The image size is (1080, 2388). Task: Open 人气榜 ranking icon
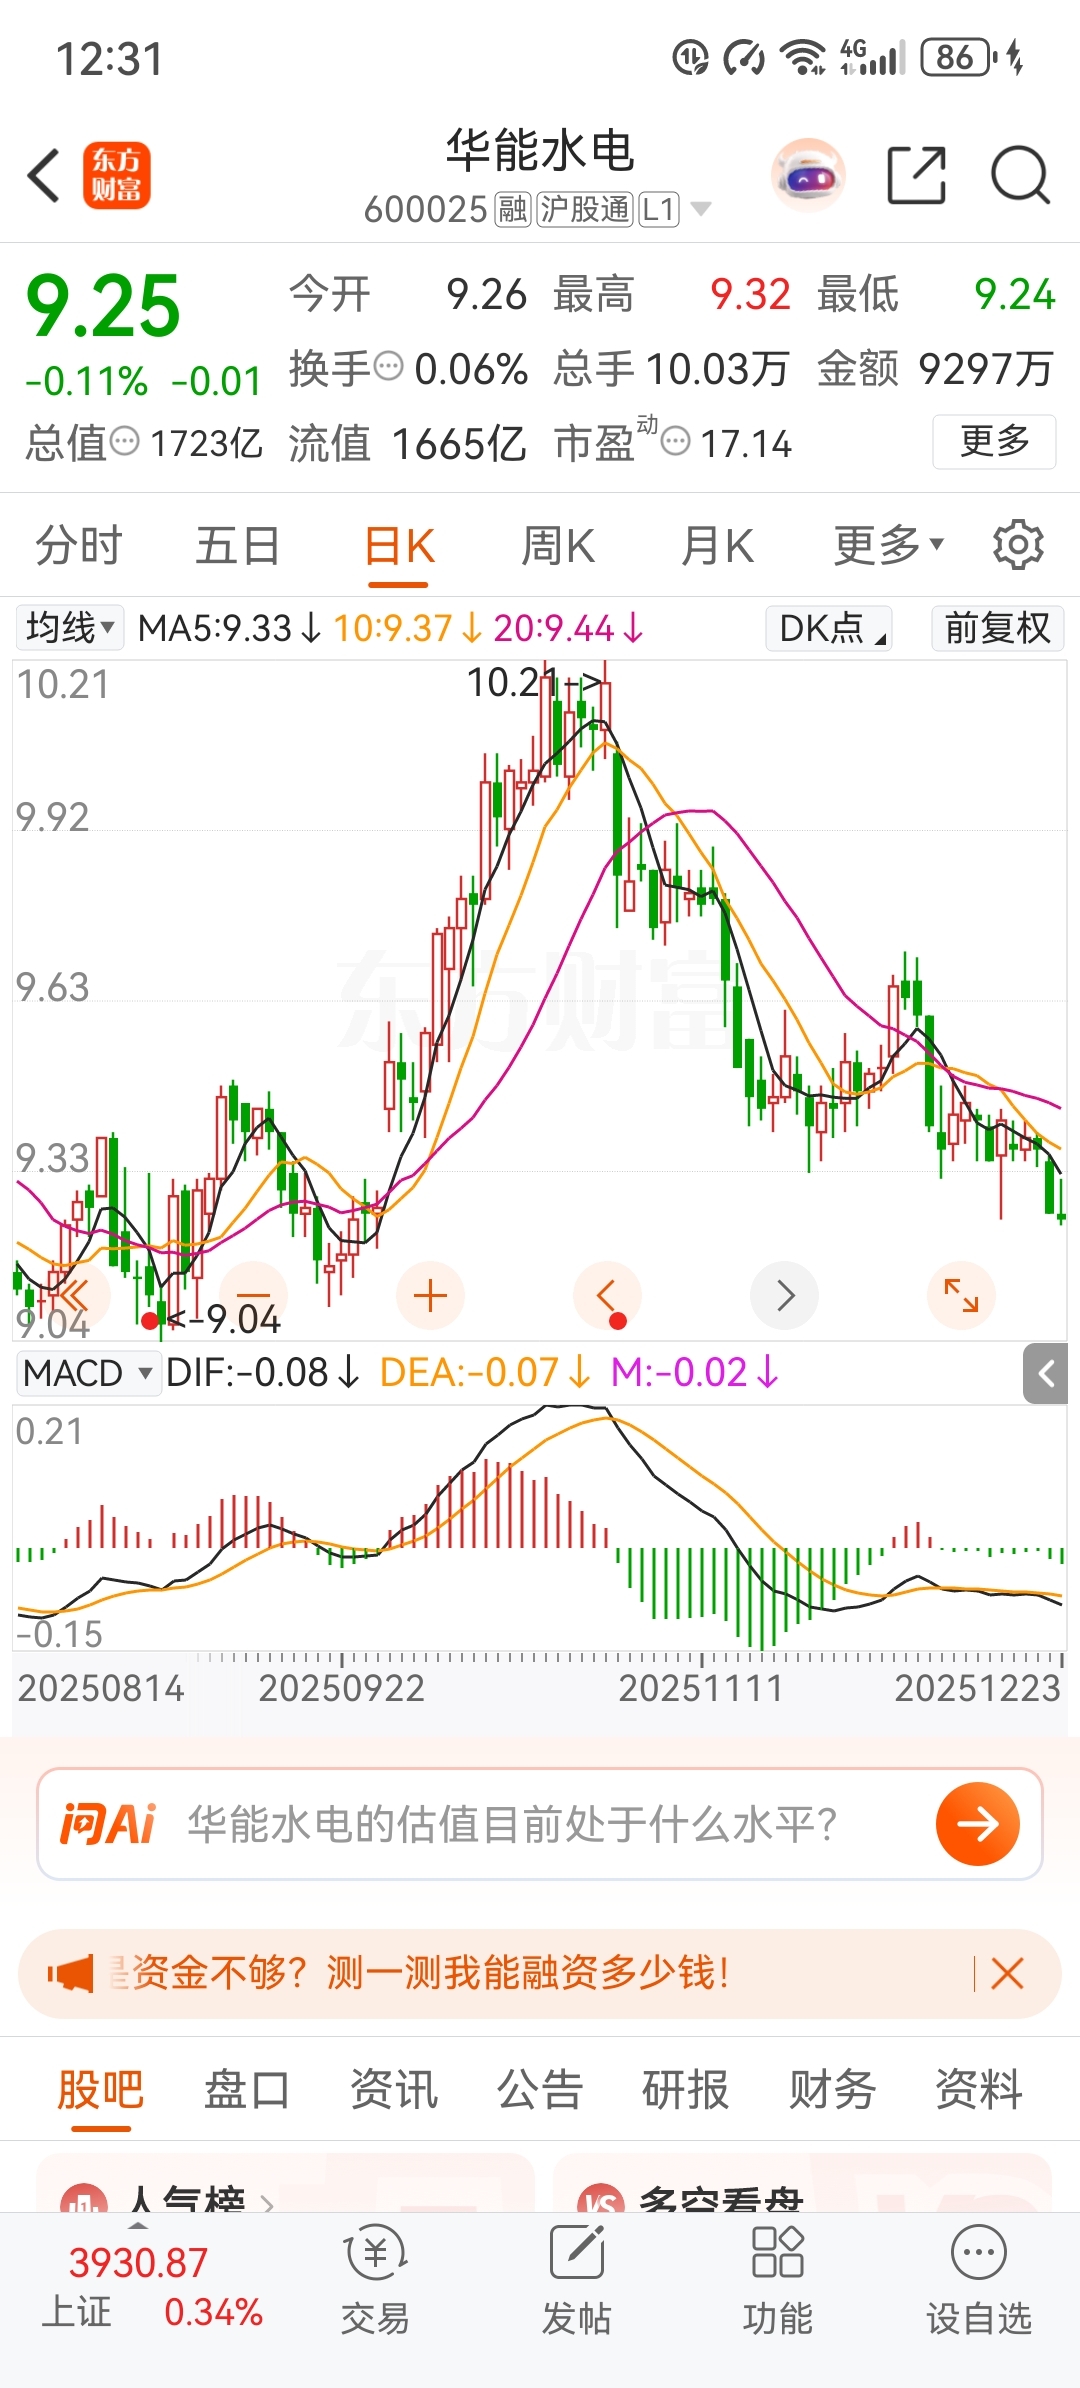click(84, 2198)
